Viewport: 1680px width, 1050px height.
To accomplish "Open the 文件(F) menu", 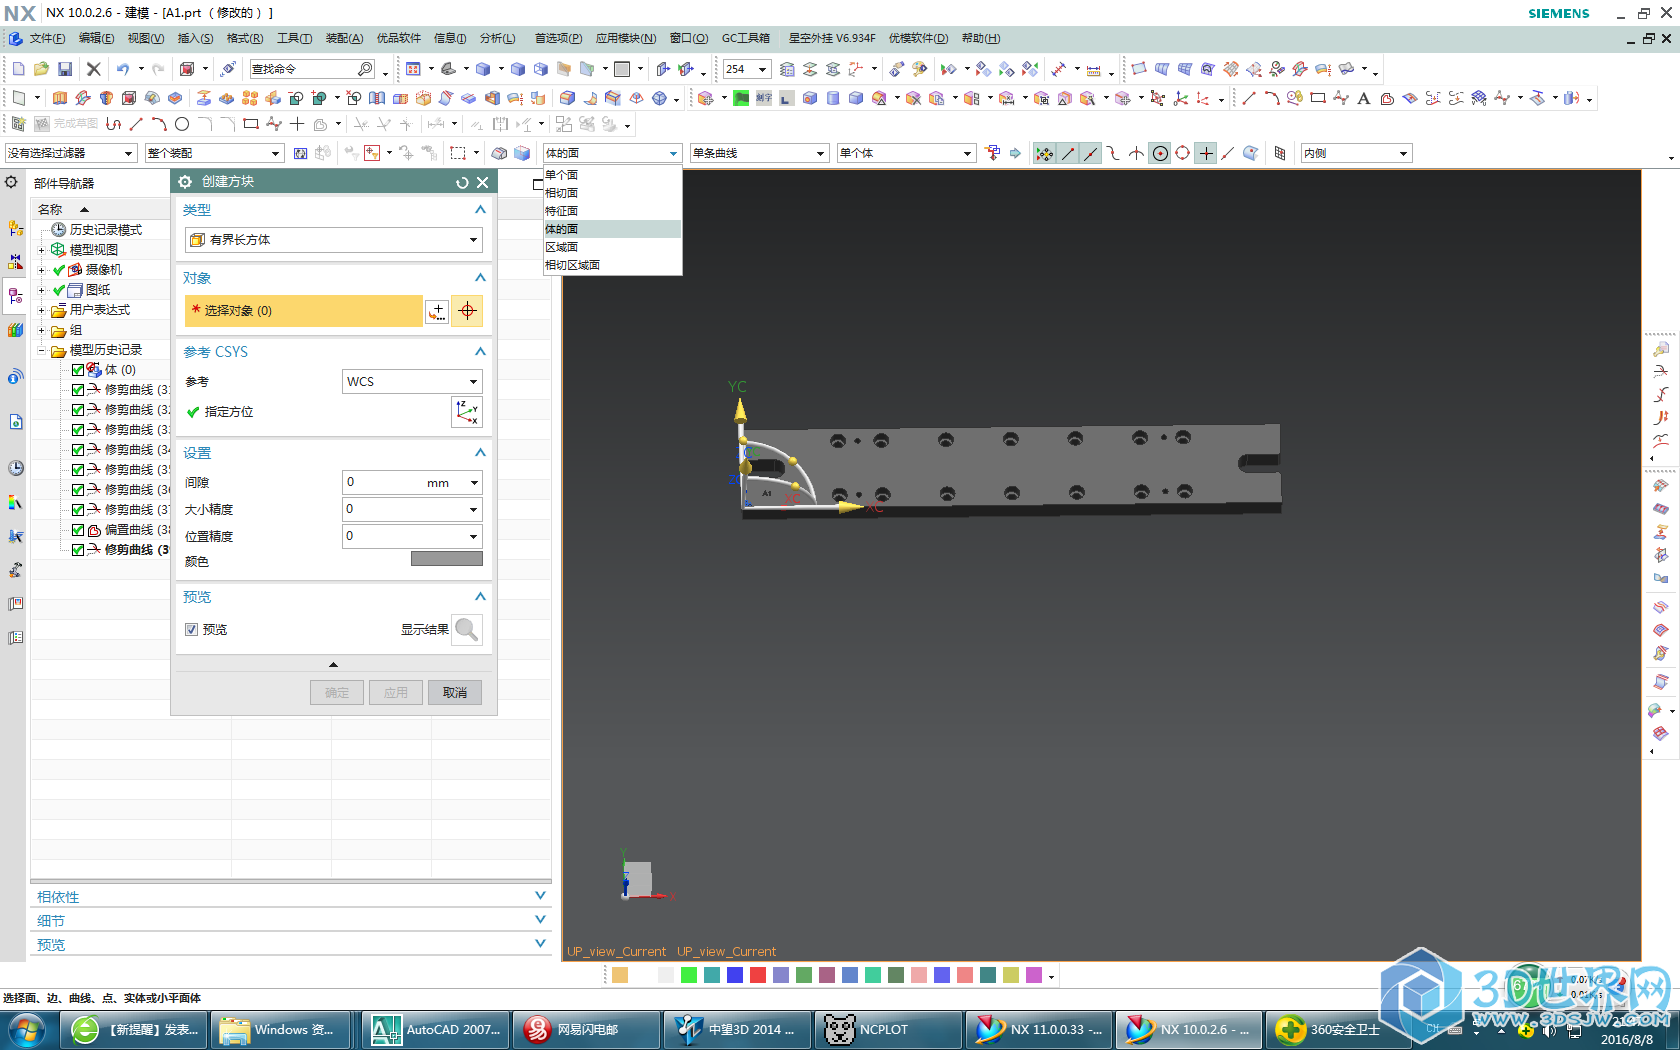I will [46, 38].
